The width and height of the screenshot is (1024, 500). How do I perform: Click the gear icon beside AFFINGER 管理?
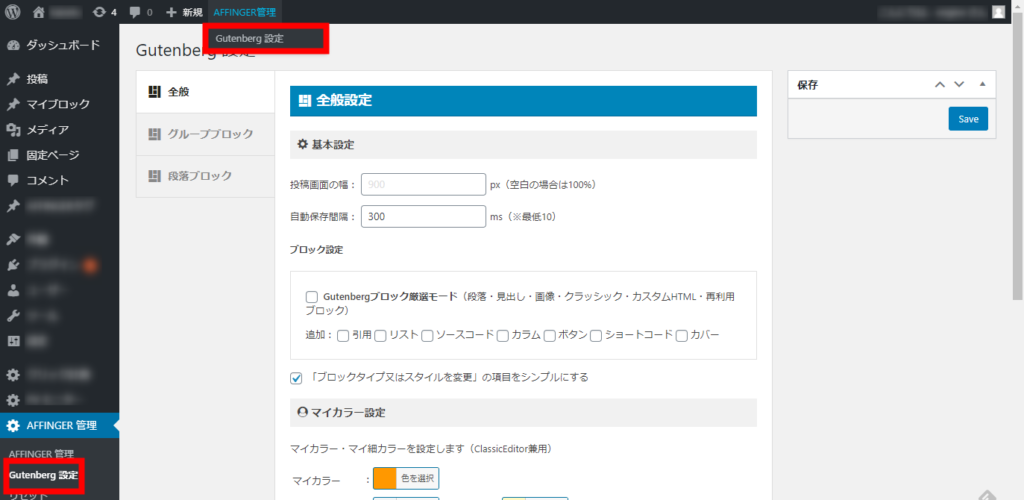coord(13,426)
